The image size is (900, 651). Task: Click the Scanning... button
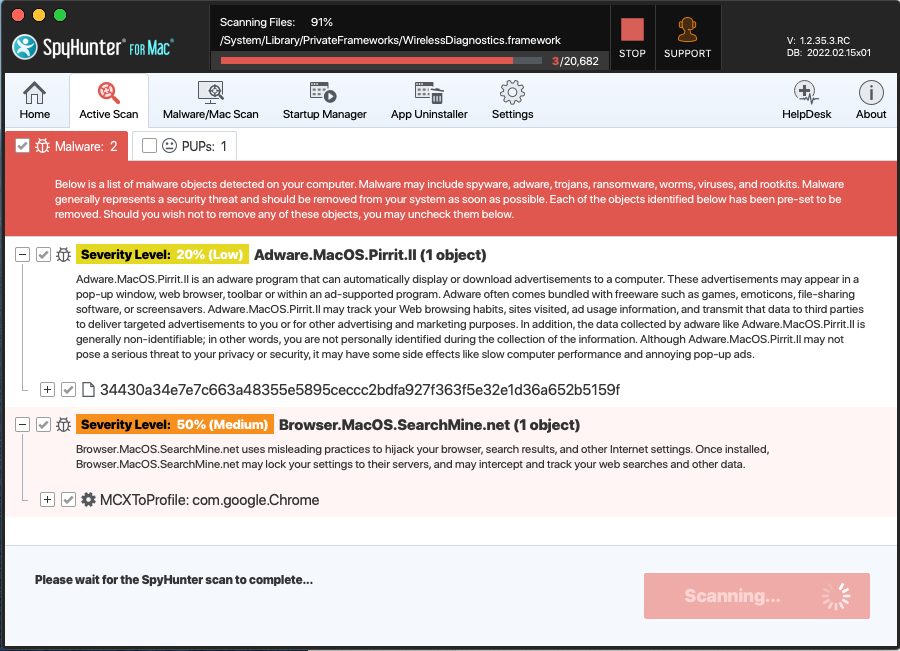[757, 596]
